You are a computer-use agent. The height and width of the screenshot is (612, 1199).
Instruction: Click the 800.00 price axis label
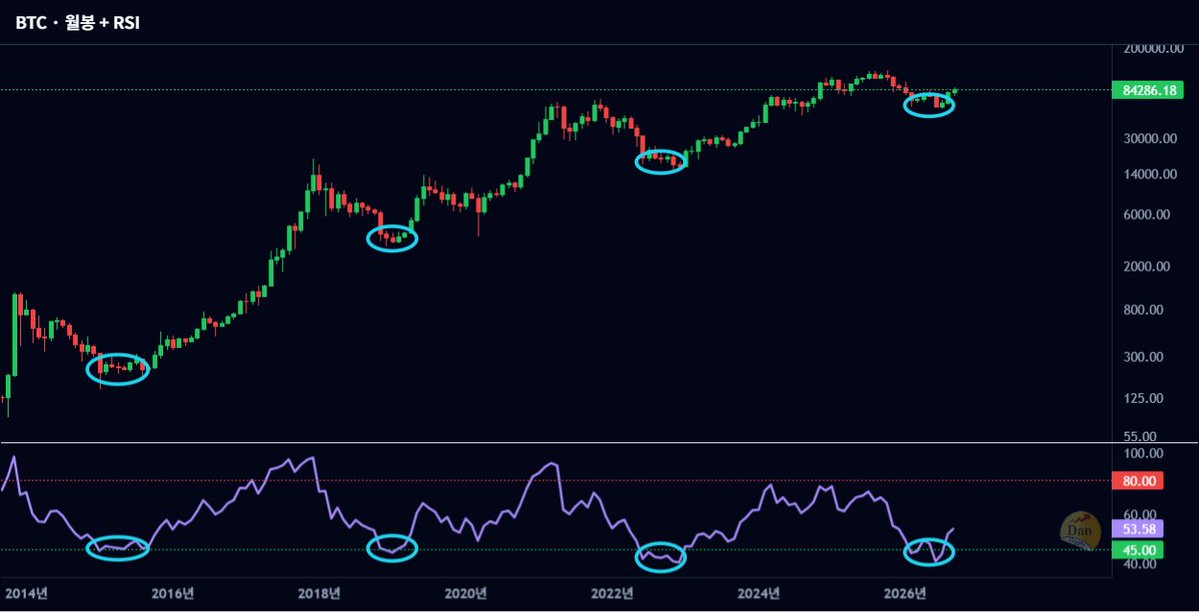coord(1144,309)
